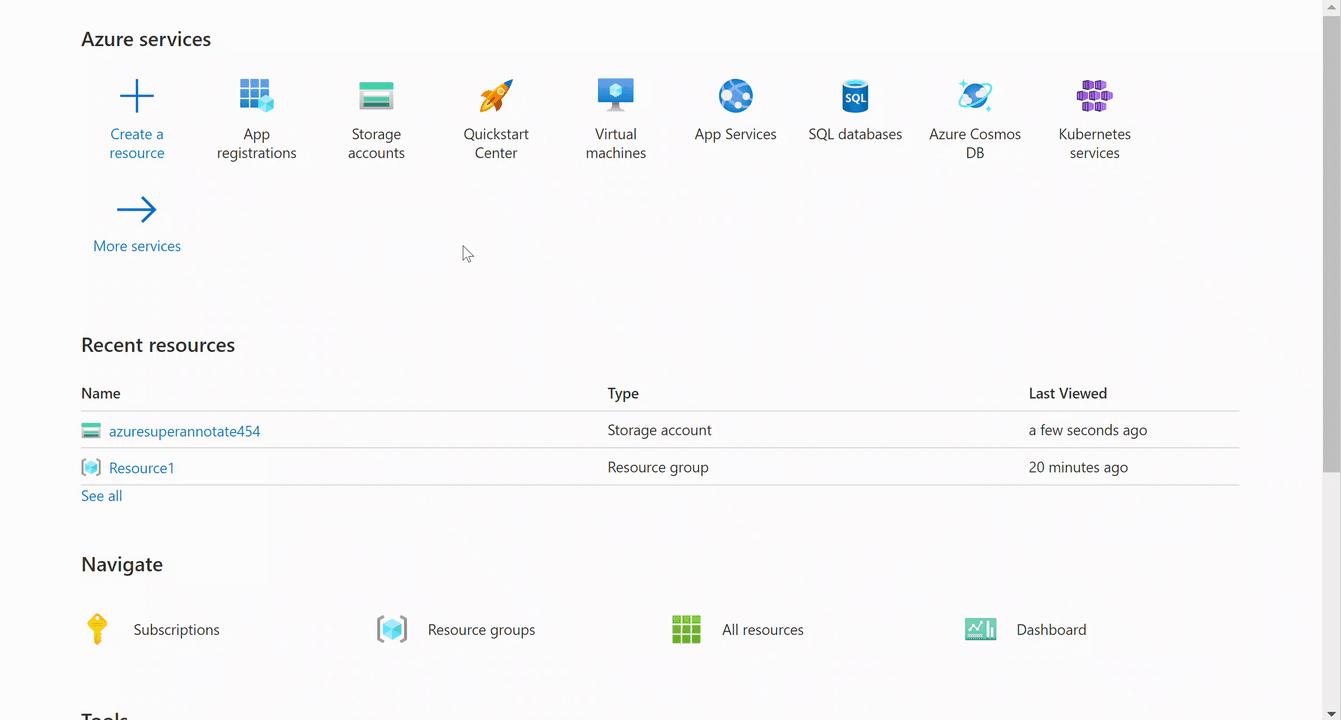Click the Storage account type cell
This screenshot has height=720, width=1341.
660,430
